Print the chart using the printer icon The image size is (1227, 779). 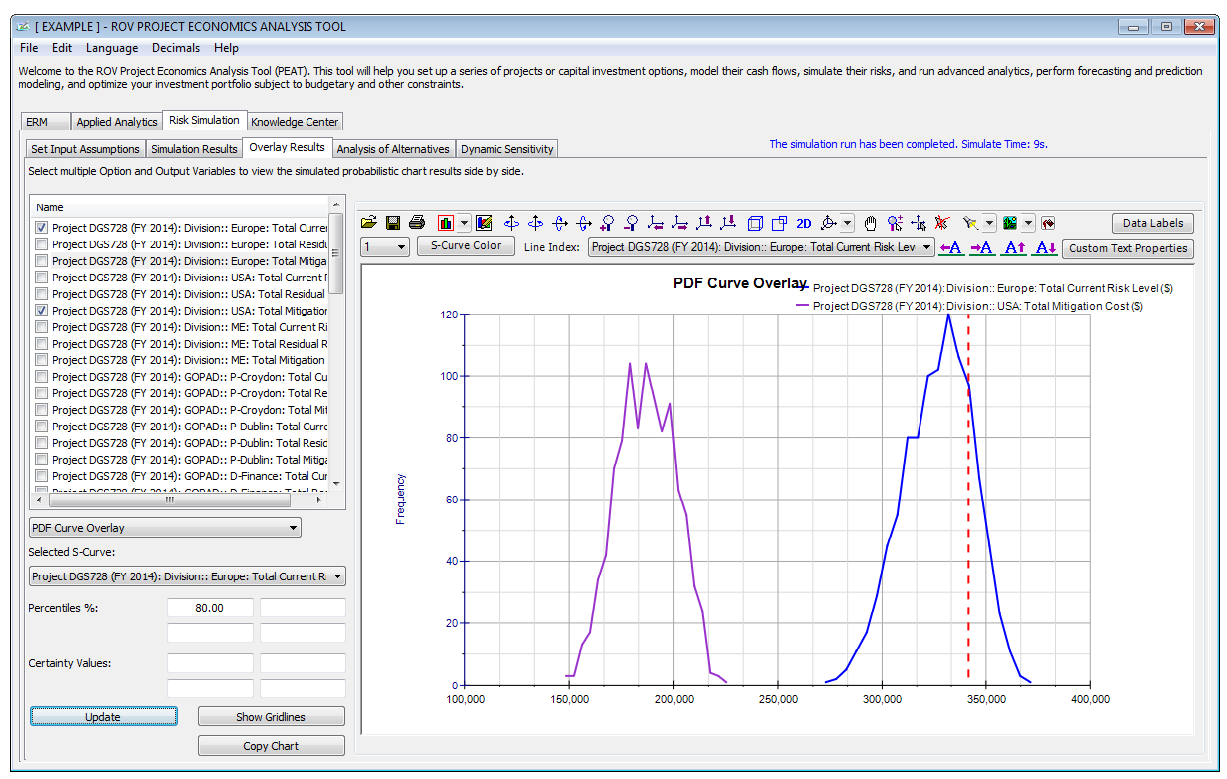(417, 223)
